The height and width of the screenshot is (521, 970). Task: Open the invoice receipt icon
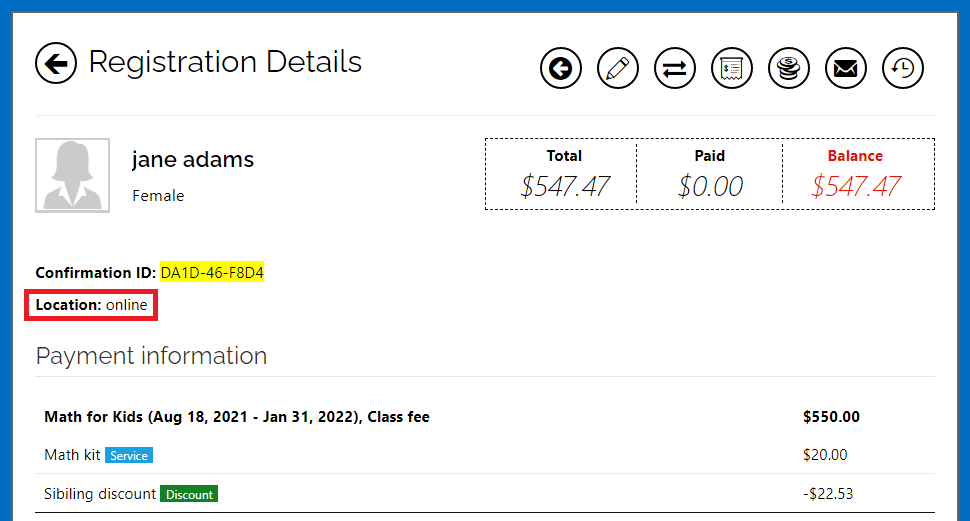(x=732, y=69)
